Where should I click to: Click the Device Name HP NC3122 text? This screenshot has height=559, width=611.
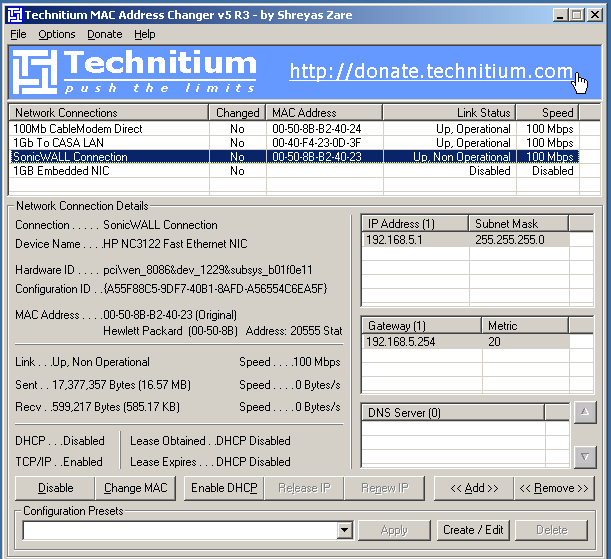click(x=175, y=244)
